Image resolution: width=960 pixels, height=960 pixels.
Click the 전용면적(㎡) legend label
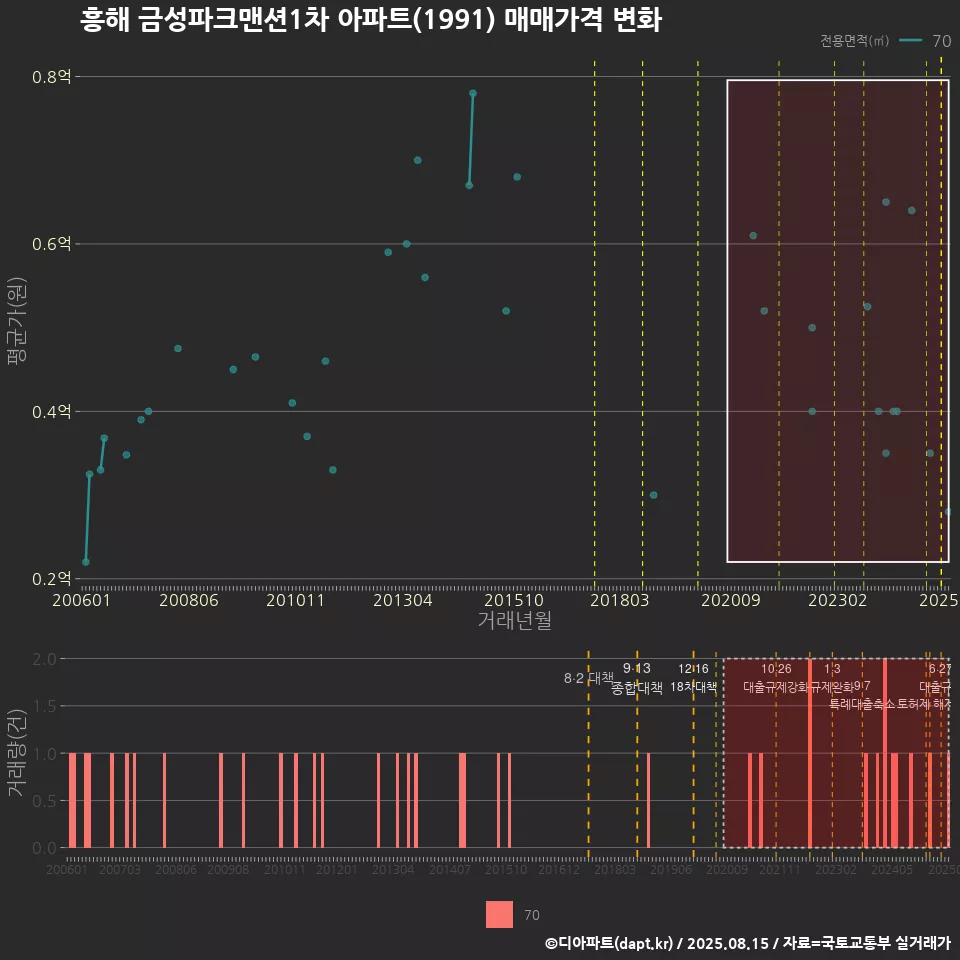(x=854, y=40)
